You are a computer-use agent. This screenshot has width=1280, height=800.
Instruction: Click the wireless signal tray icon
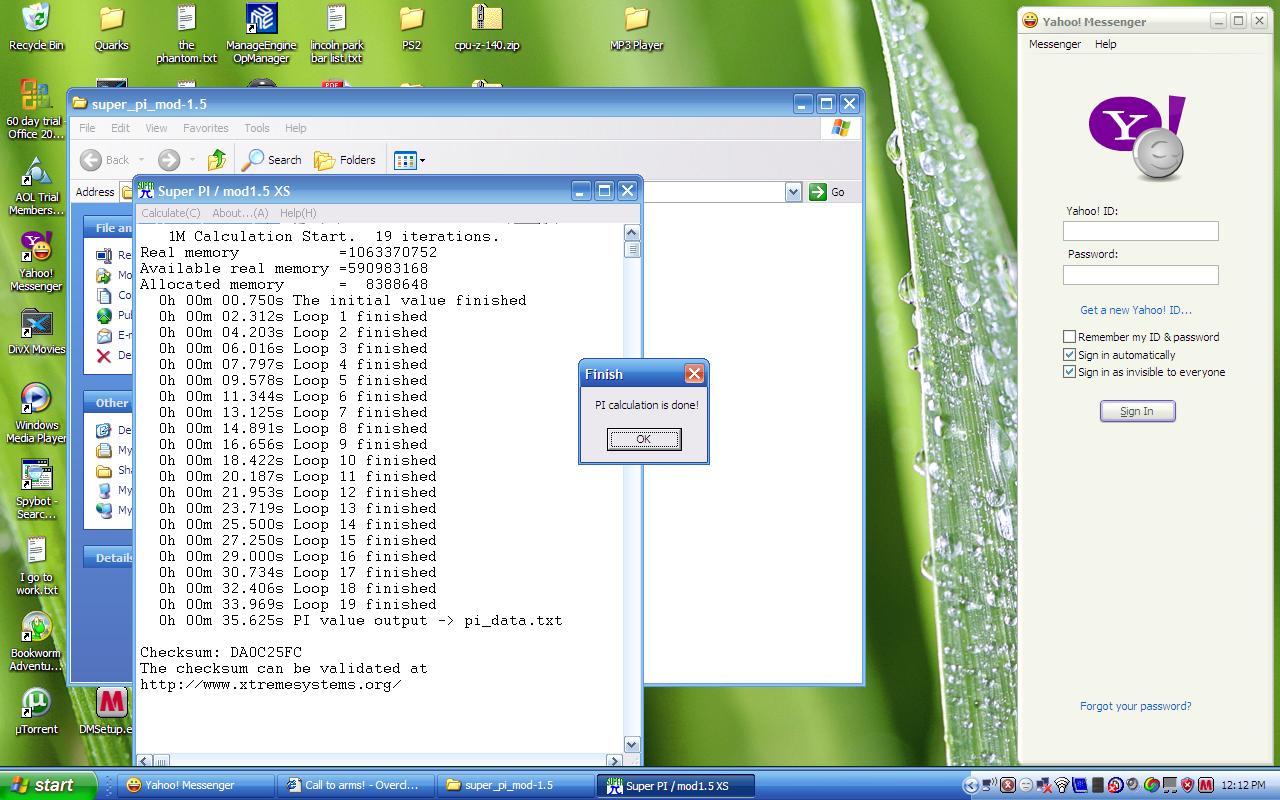[1062, 785]
